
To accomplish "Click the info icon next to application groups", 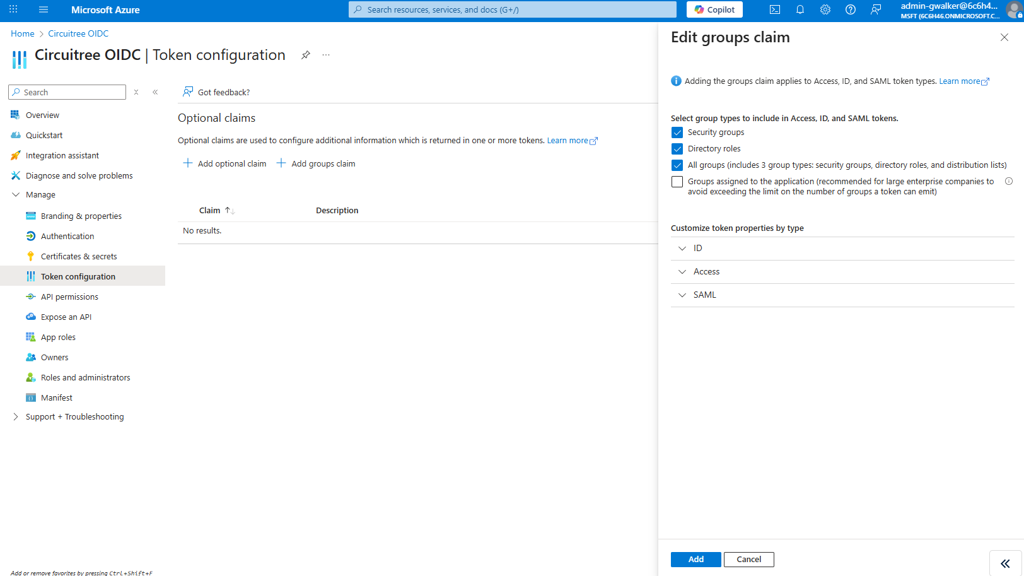I will tap(1008, 182).
